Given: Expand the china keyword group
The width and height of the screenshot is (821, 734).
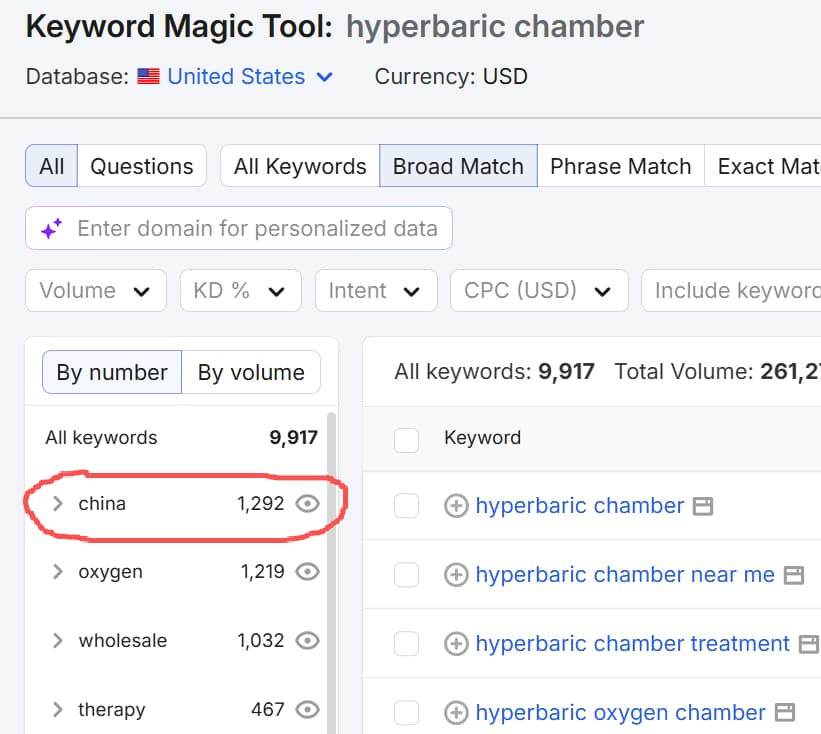Looking at the screenshot, I should click(58, 504).
